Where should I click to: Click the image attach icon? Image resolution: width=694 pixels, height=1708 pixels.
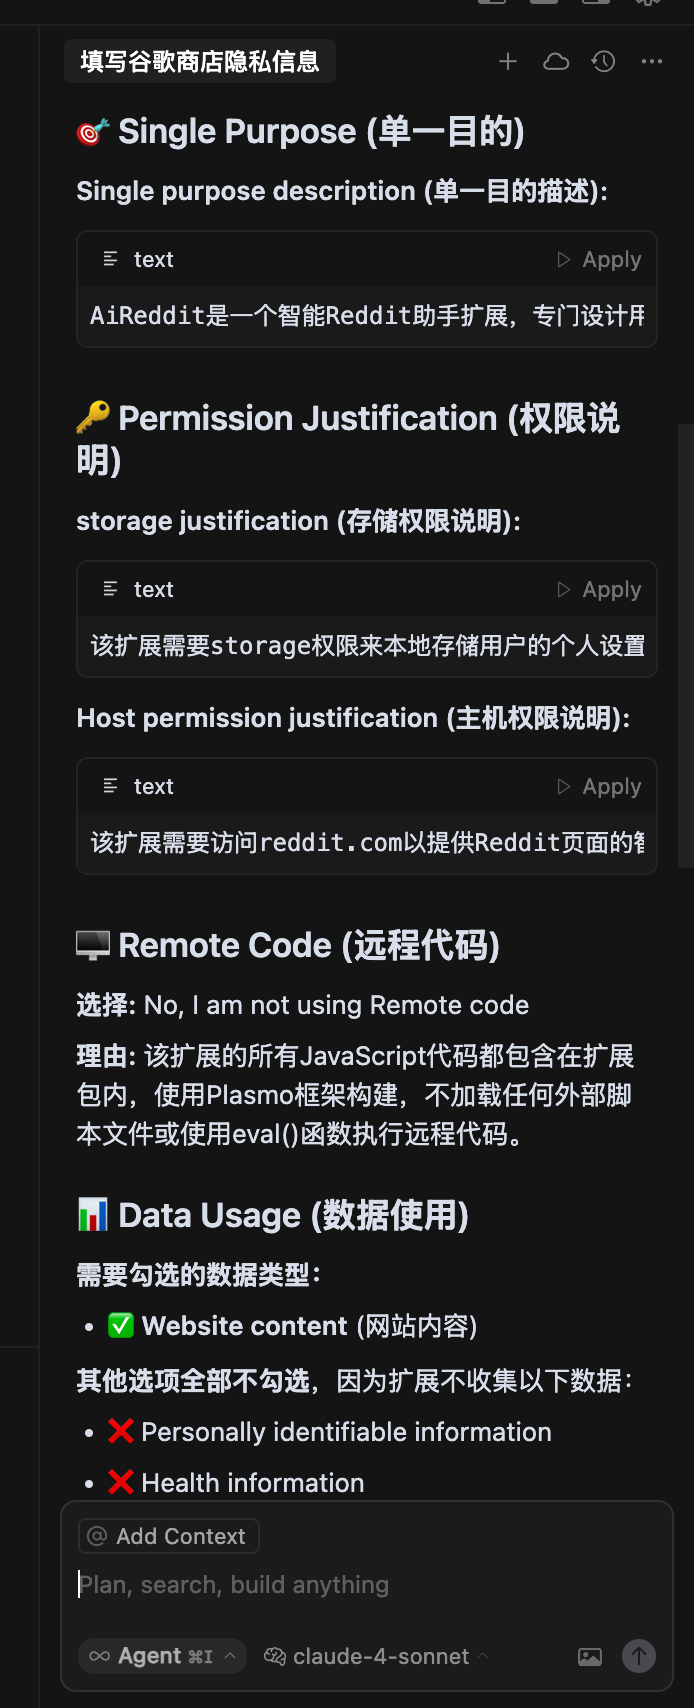590,1657
